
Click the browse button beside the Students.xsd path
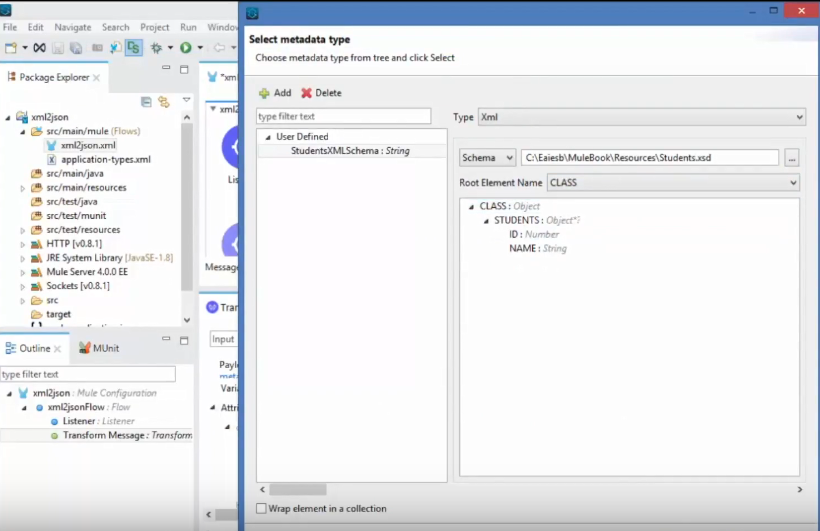(x=792, y=158)
